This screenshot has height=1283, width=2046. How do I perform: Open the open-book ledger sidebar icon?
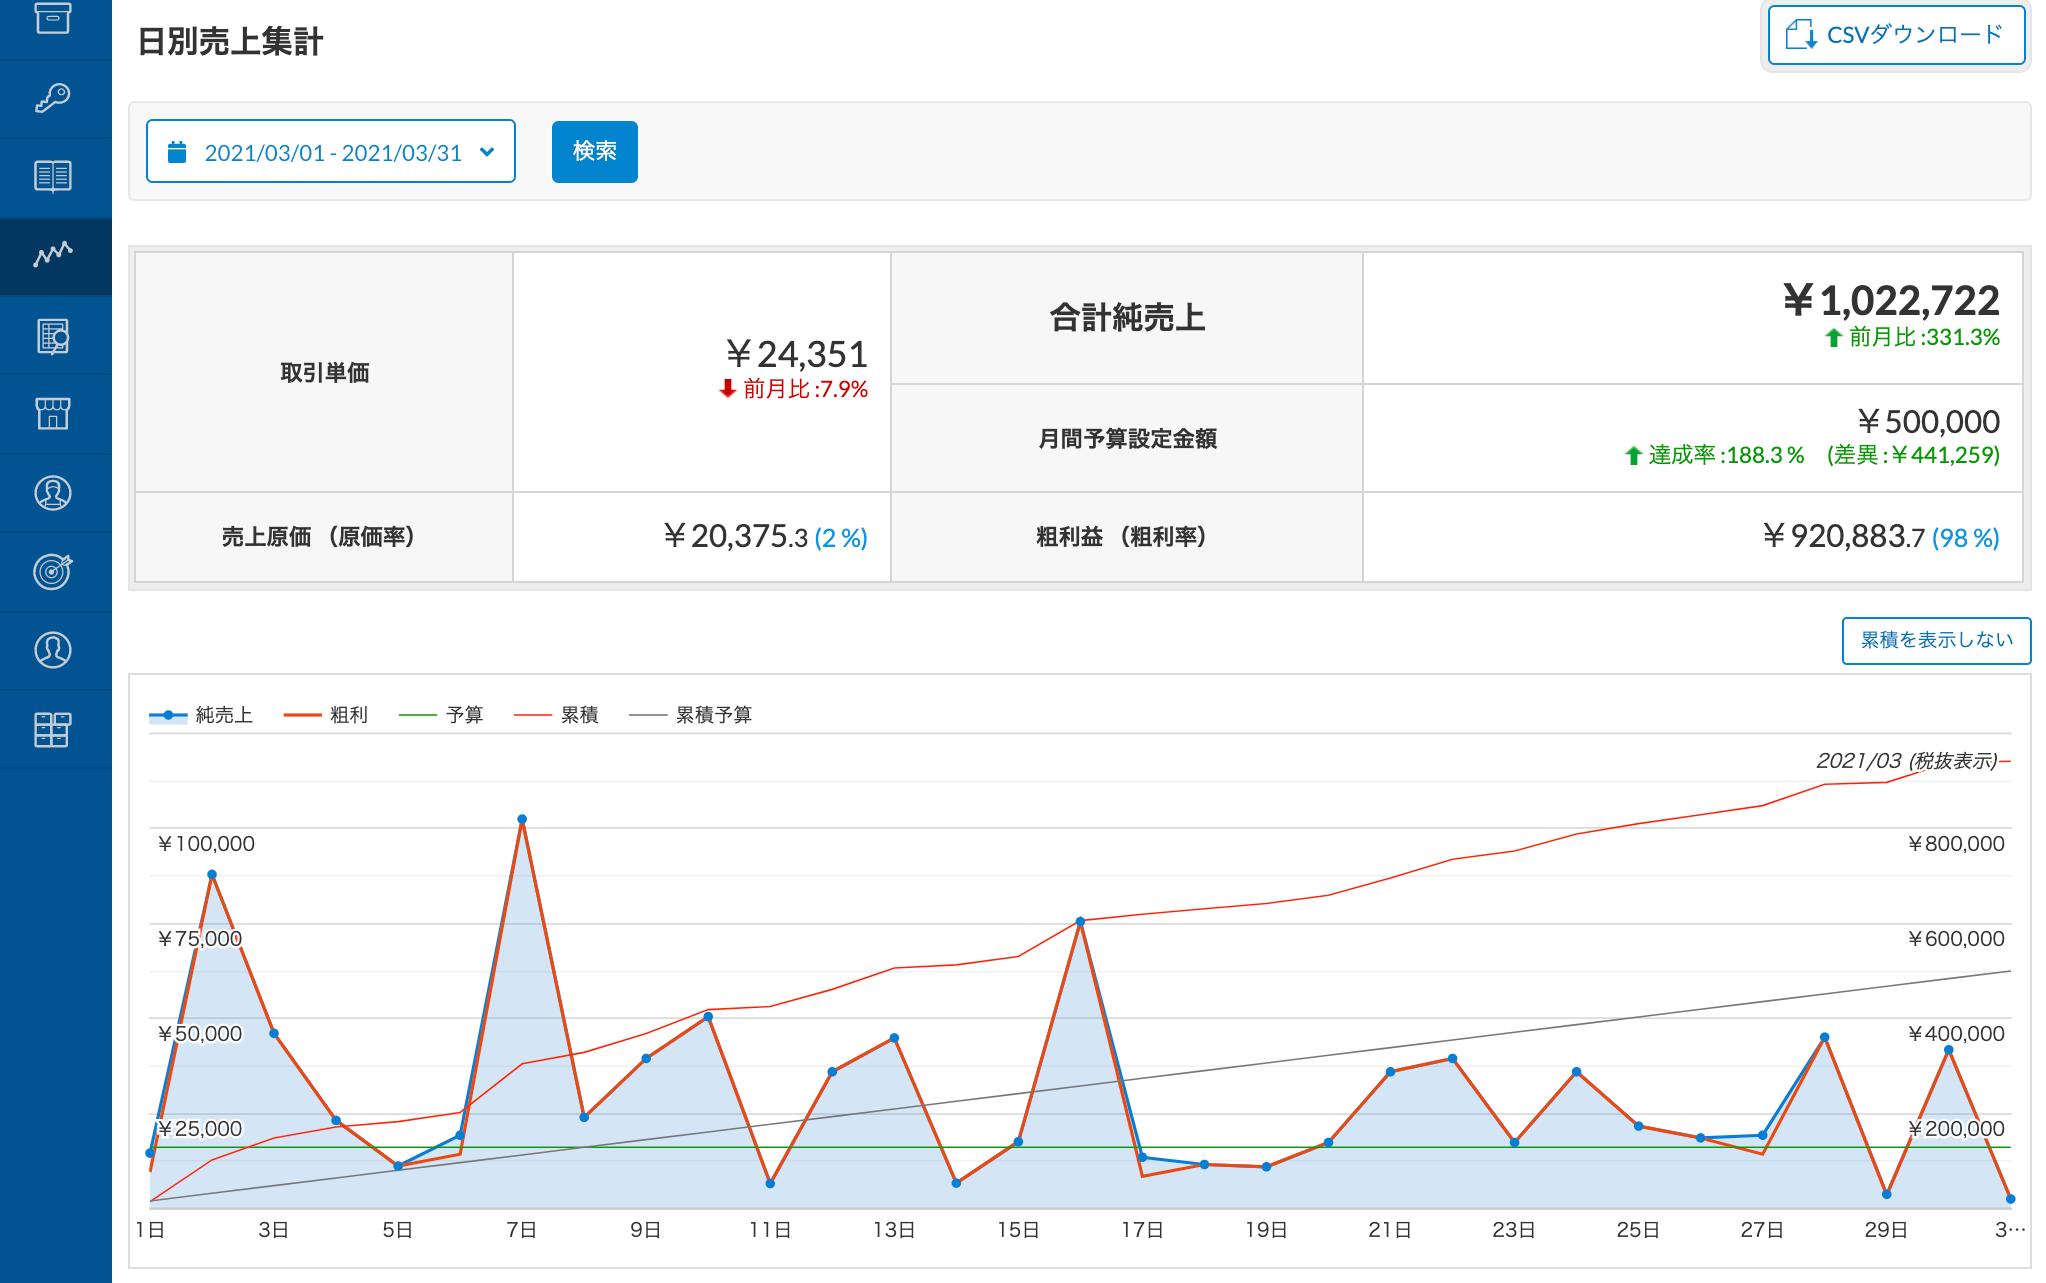53,176
